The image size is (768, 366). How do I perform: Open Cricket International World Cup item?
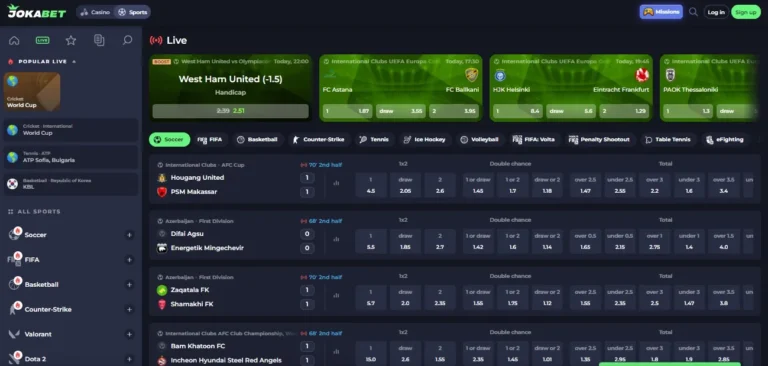[71, 130]
